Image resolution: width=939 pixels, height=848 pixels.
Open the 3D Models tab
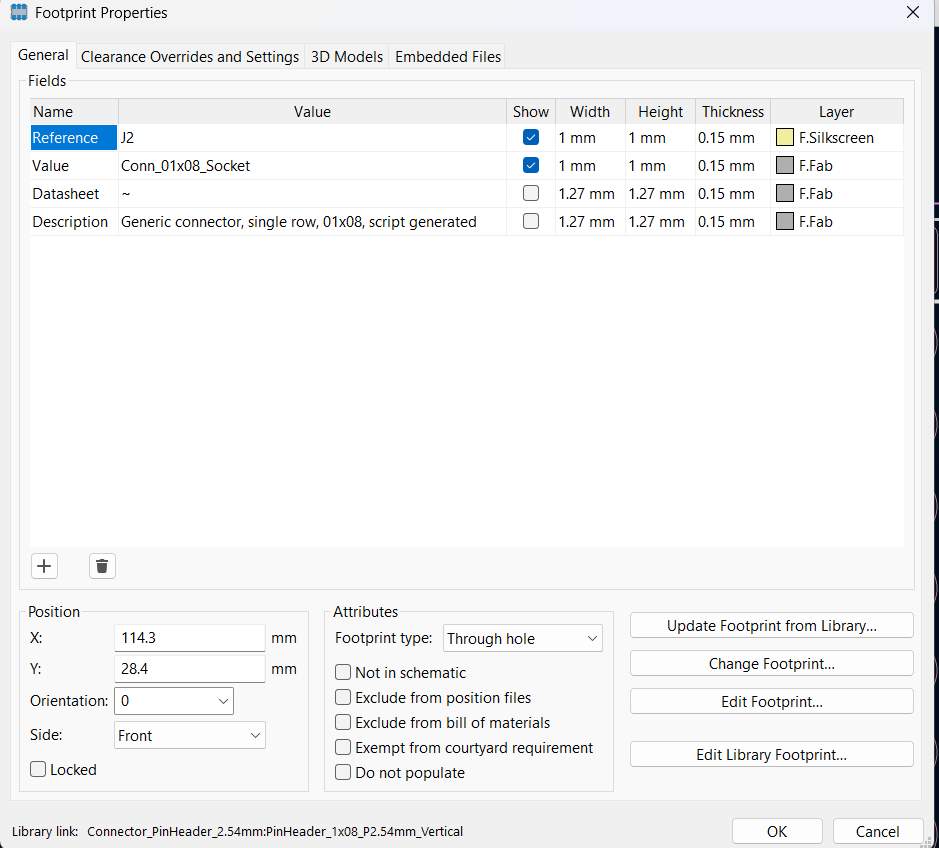click(347, 57)
